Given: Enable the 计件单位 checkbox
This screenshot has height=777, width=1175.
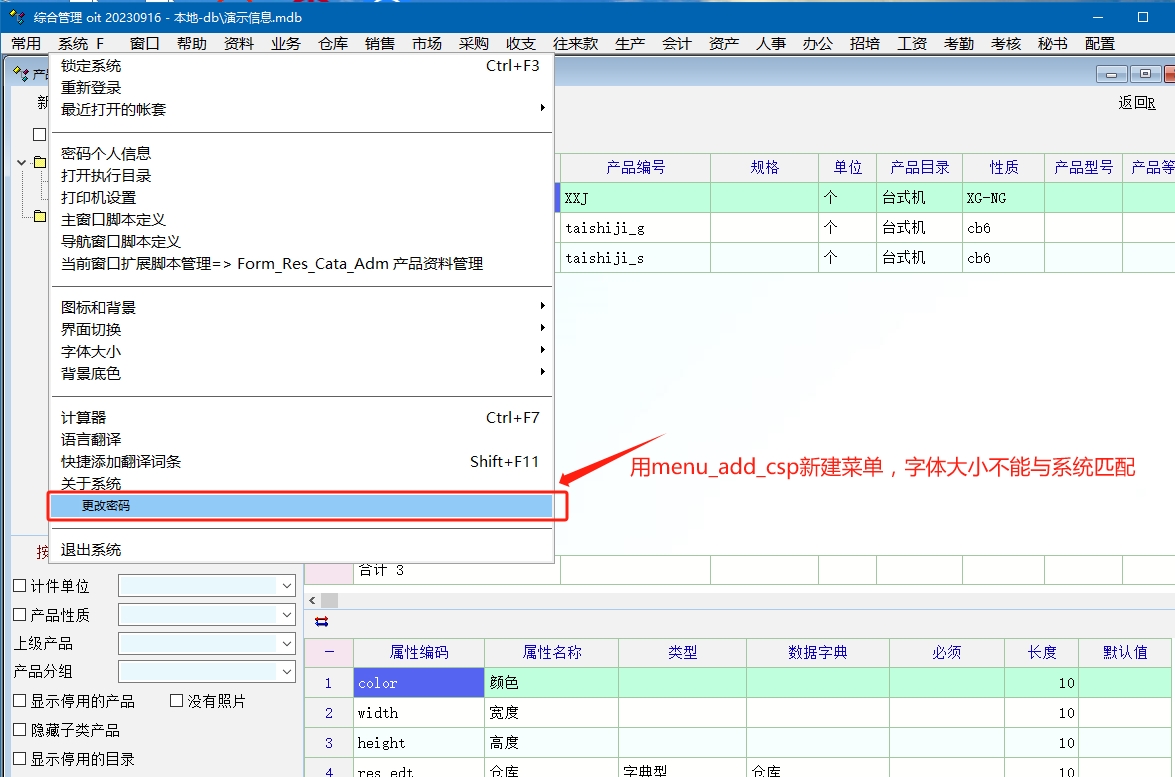Looking at the screenshot, I should [x=20, y=586].
